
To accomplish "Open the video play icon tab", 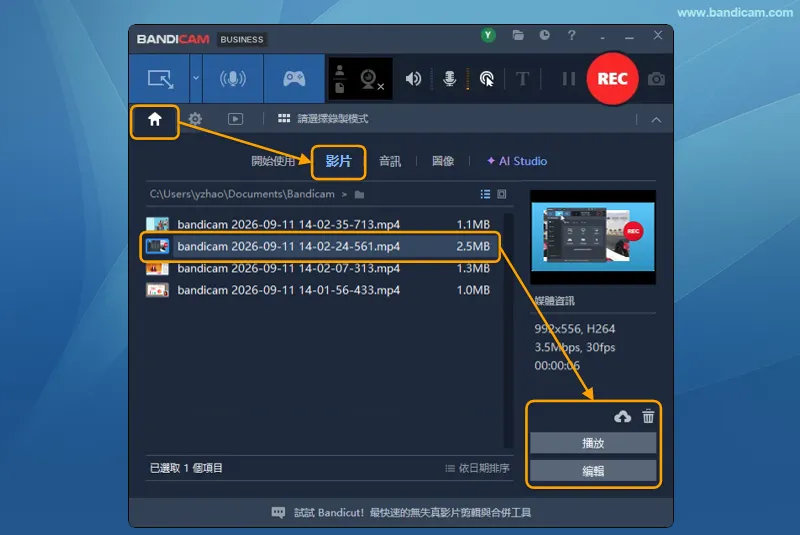I will pos(235,119).
